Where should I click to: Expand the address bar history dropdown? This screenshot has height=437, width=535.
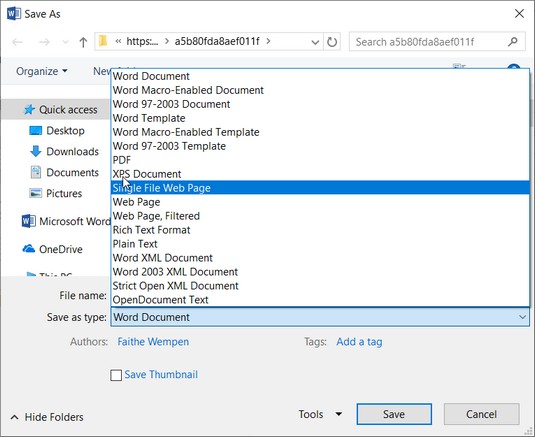coord(315,42)
